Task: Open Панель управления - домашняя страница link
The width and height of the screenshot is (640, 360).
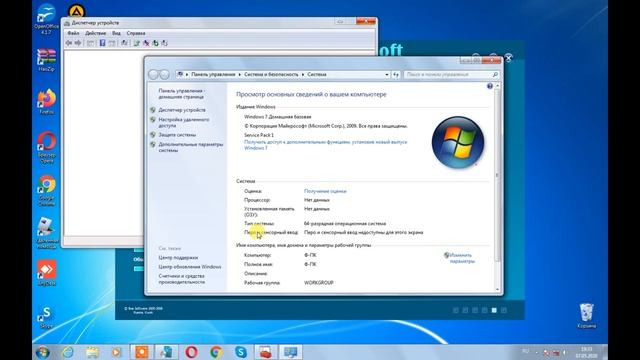Action: (182, 94)
